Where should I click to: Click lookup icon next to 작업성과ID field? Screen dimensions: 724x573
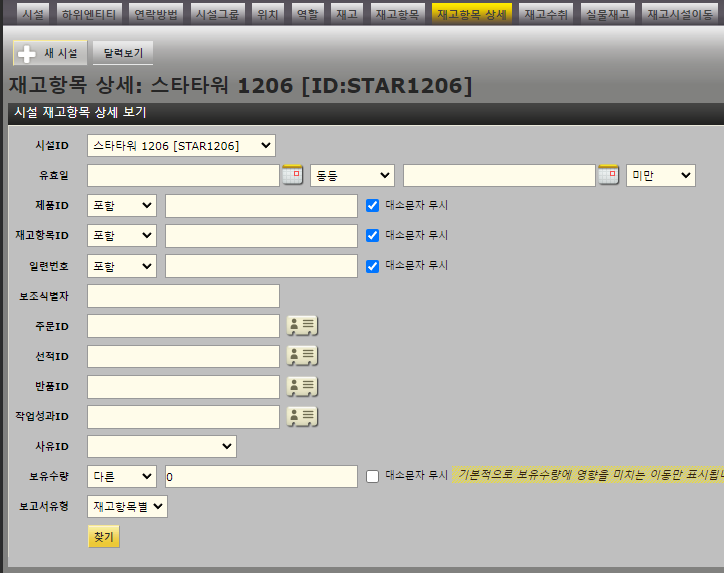tap(302, 416)
